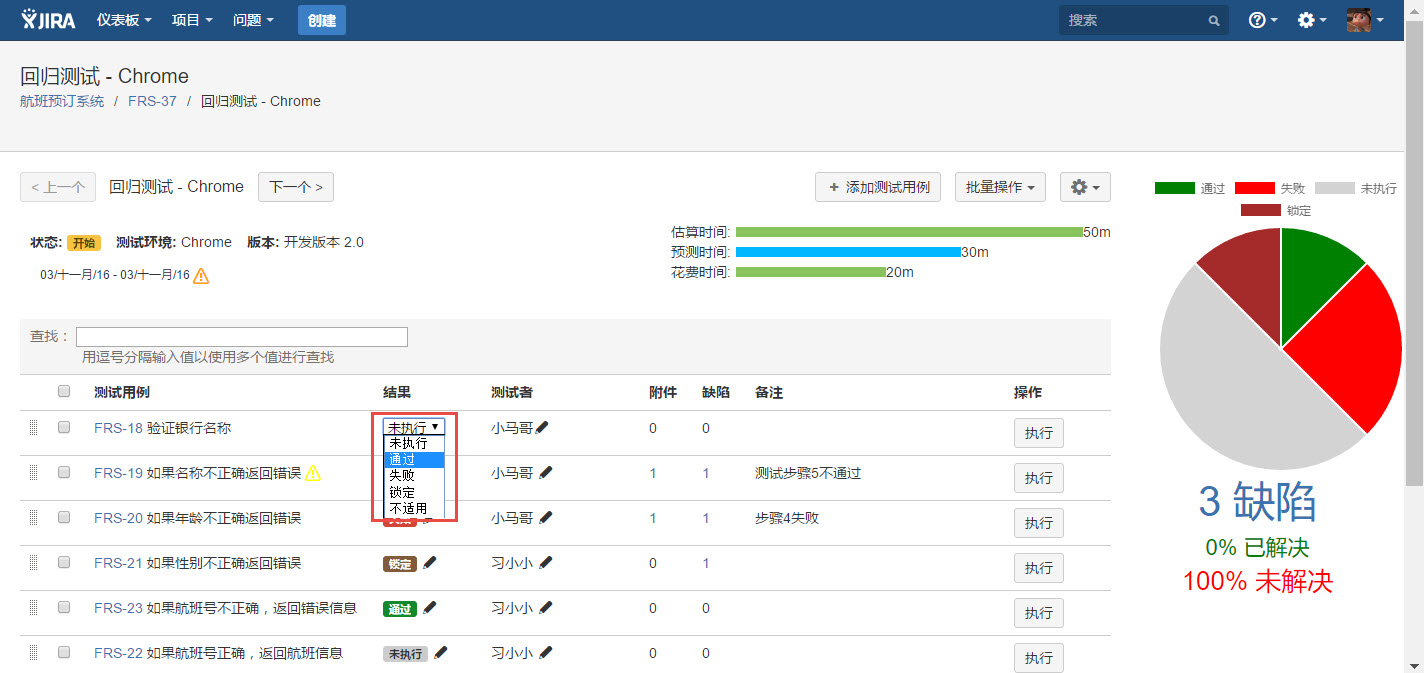Viewport: 1424px width, 673px height.
Task: Collapse the FRS-18 result select box
Action: coord(414,427)
